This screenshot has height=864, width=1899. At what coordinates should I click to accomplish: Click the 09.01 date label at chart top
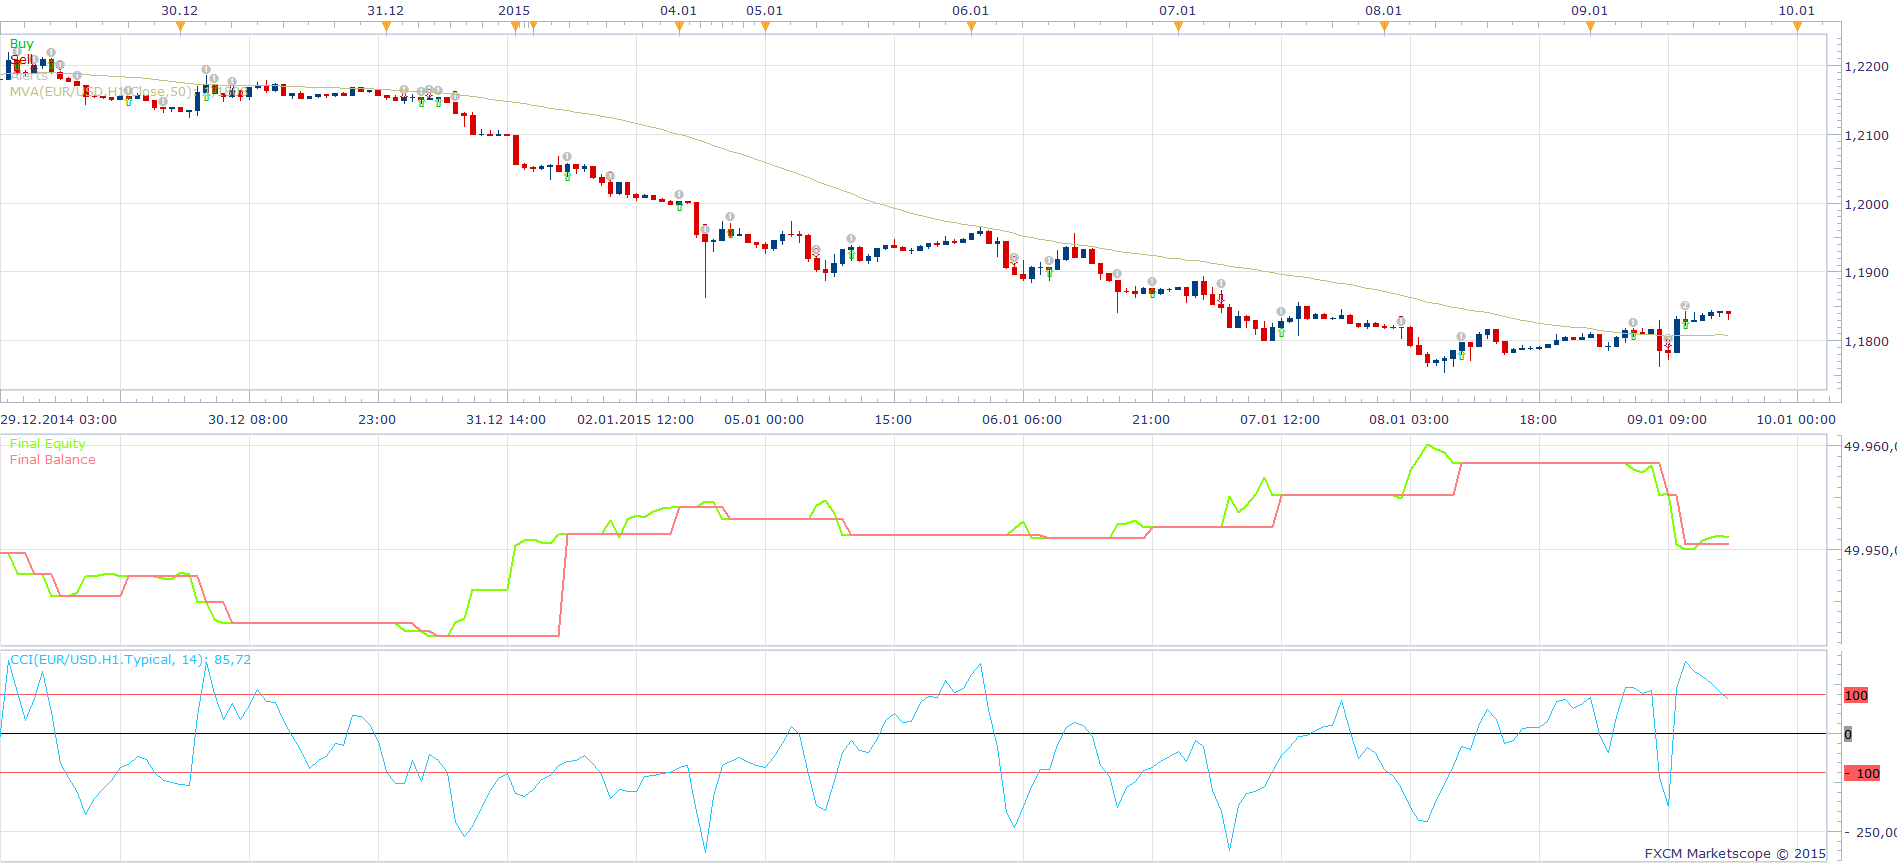(x=1590, y=11)
